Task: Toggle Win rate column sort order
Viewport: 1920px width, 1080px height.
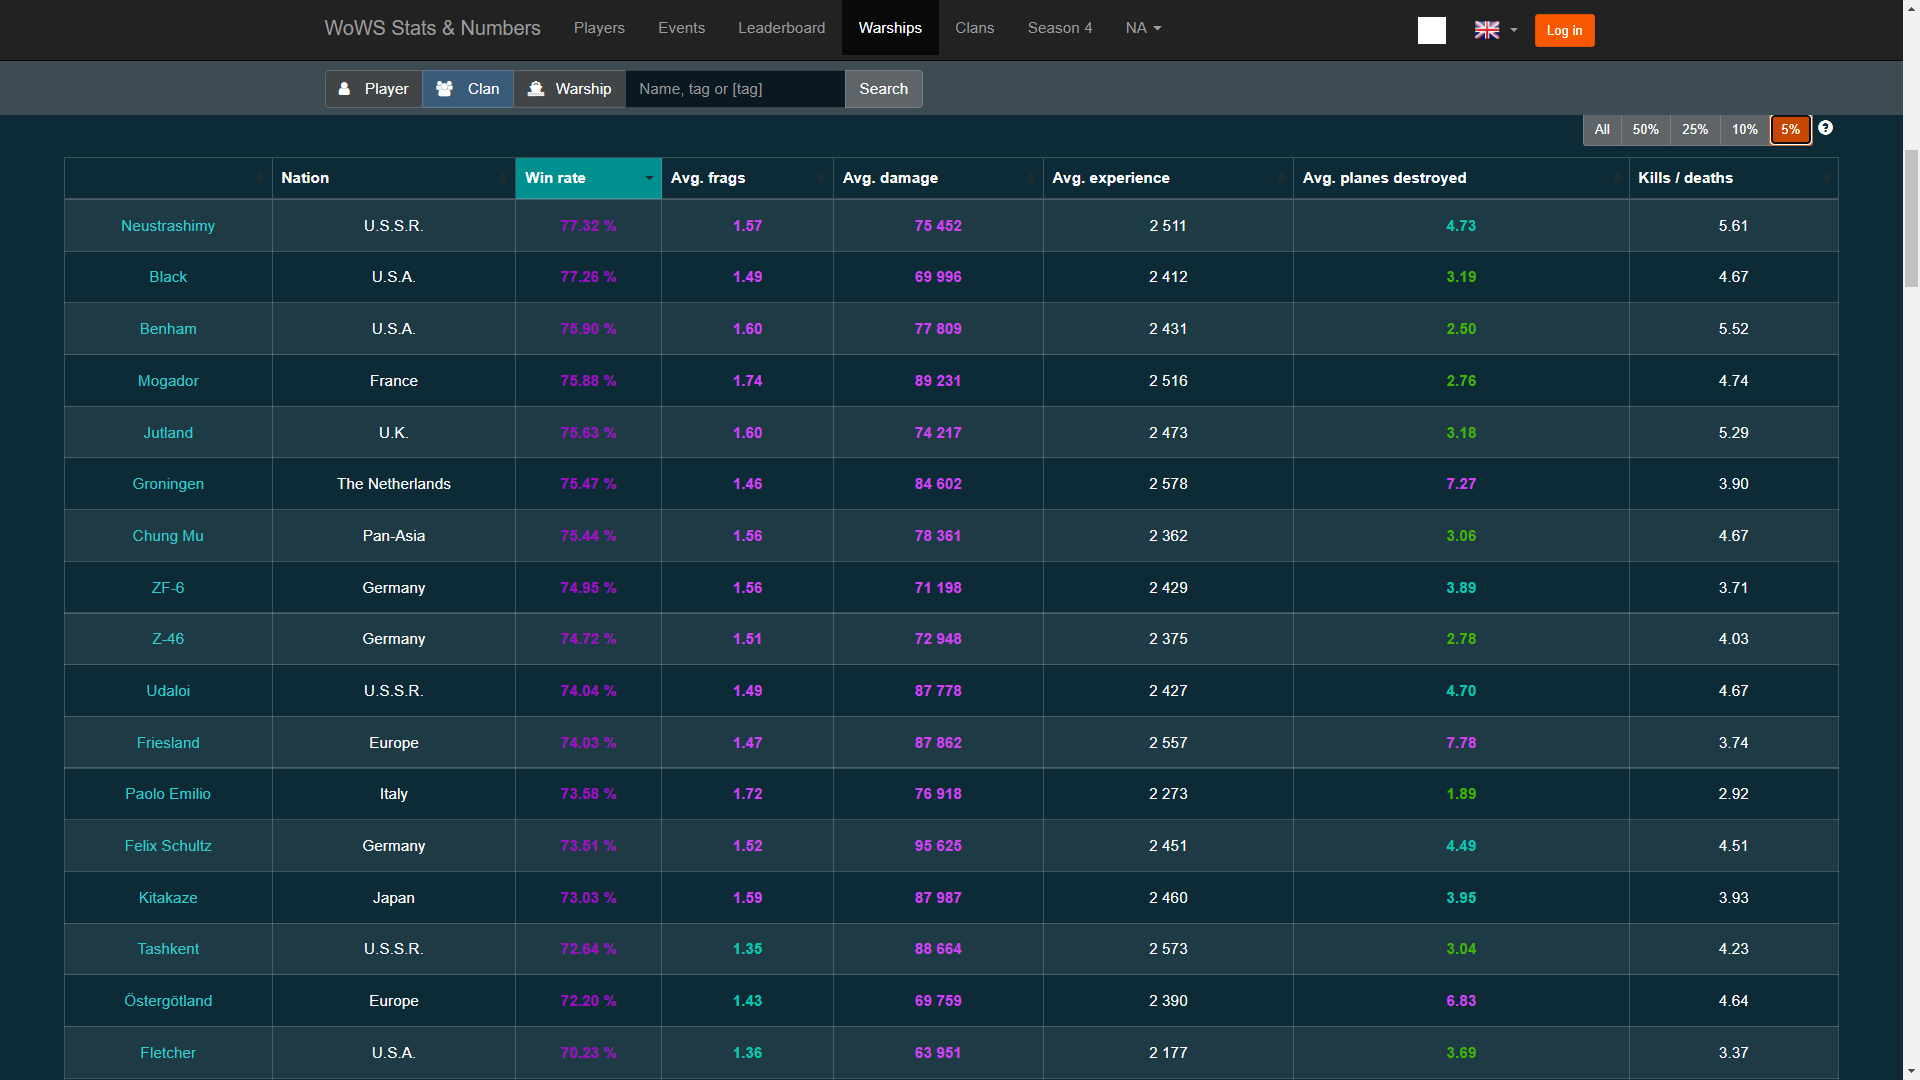Action: 588,178
